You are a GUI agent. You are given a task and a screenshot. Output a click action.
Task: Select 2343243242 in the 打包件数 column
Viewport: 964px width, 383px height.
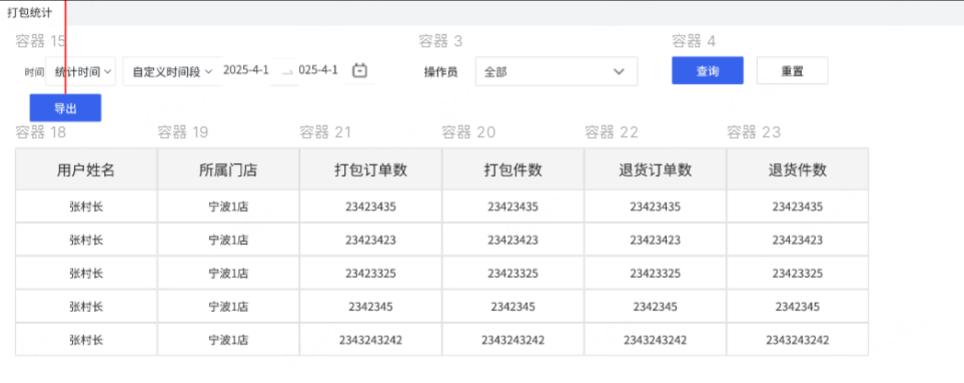pyautogui.click(x=513, y=339)
